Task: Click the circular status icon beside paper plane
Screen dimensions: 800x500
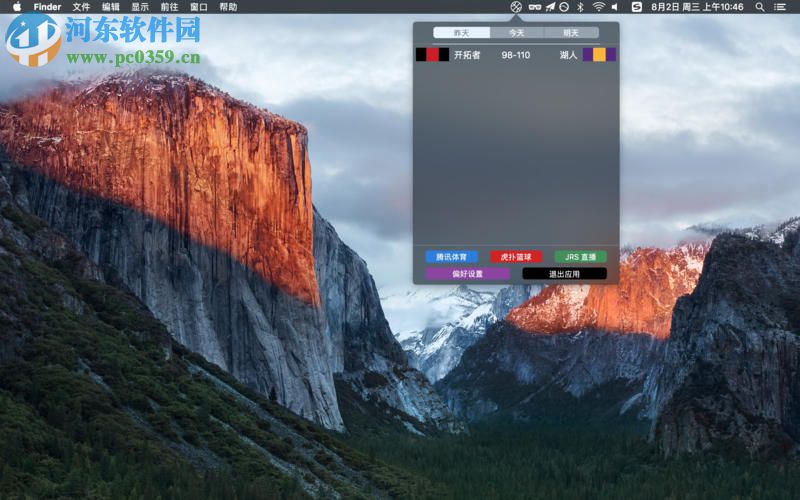Action: [564, 7]
